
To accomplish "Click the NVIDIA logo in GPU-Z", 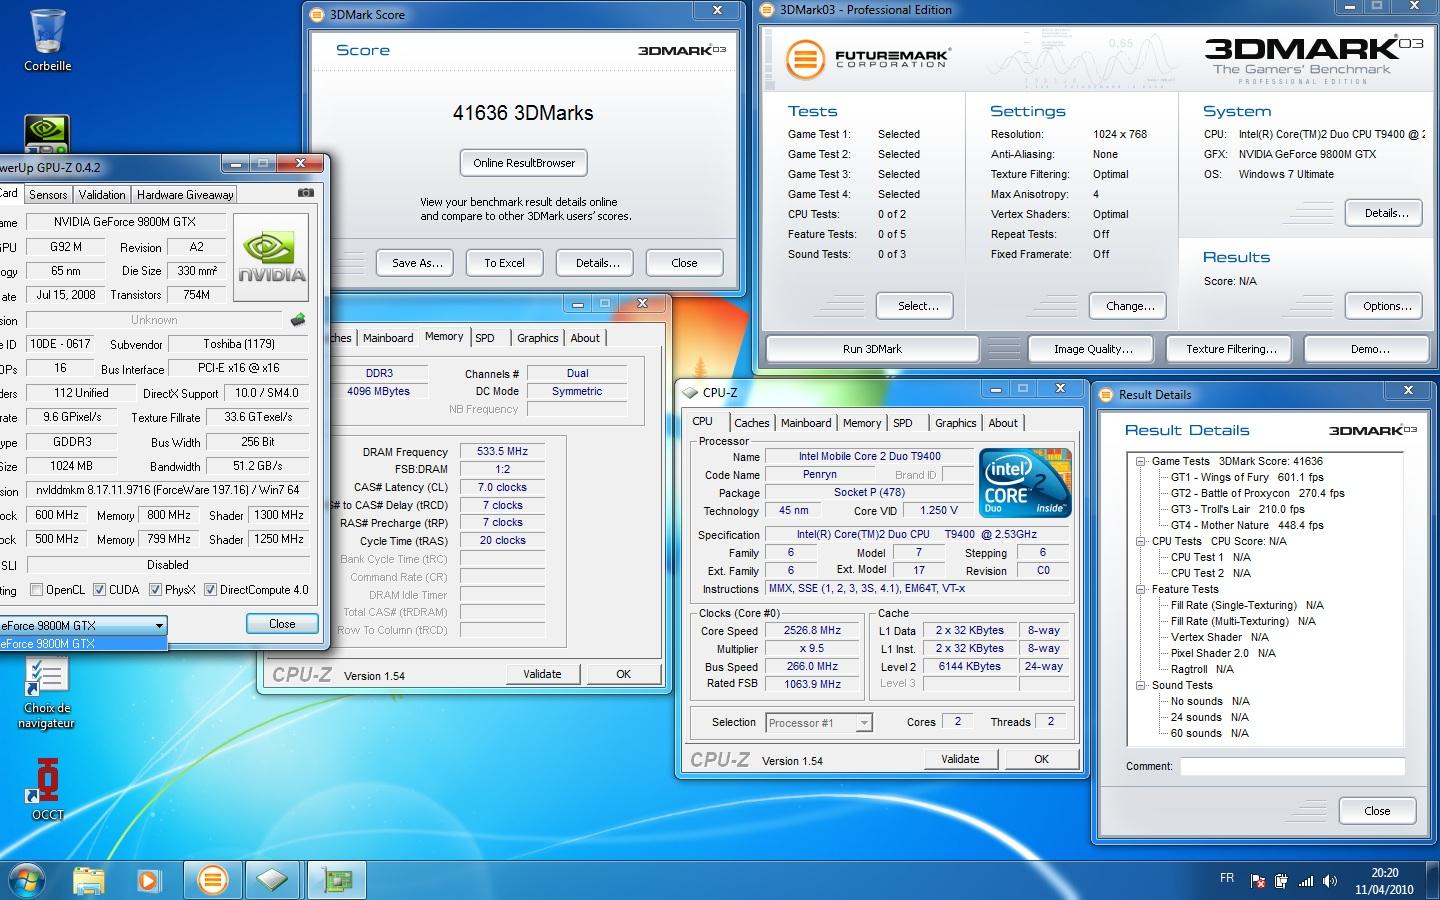I will pyautogui.click(x=271, y=256).
